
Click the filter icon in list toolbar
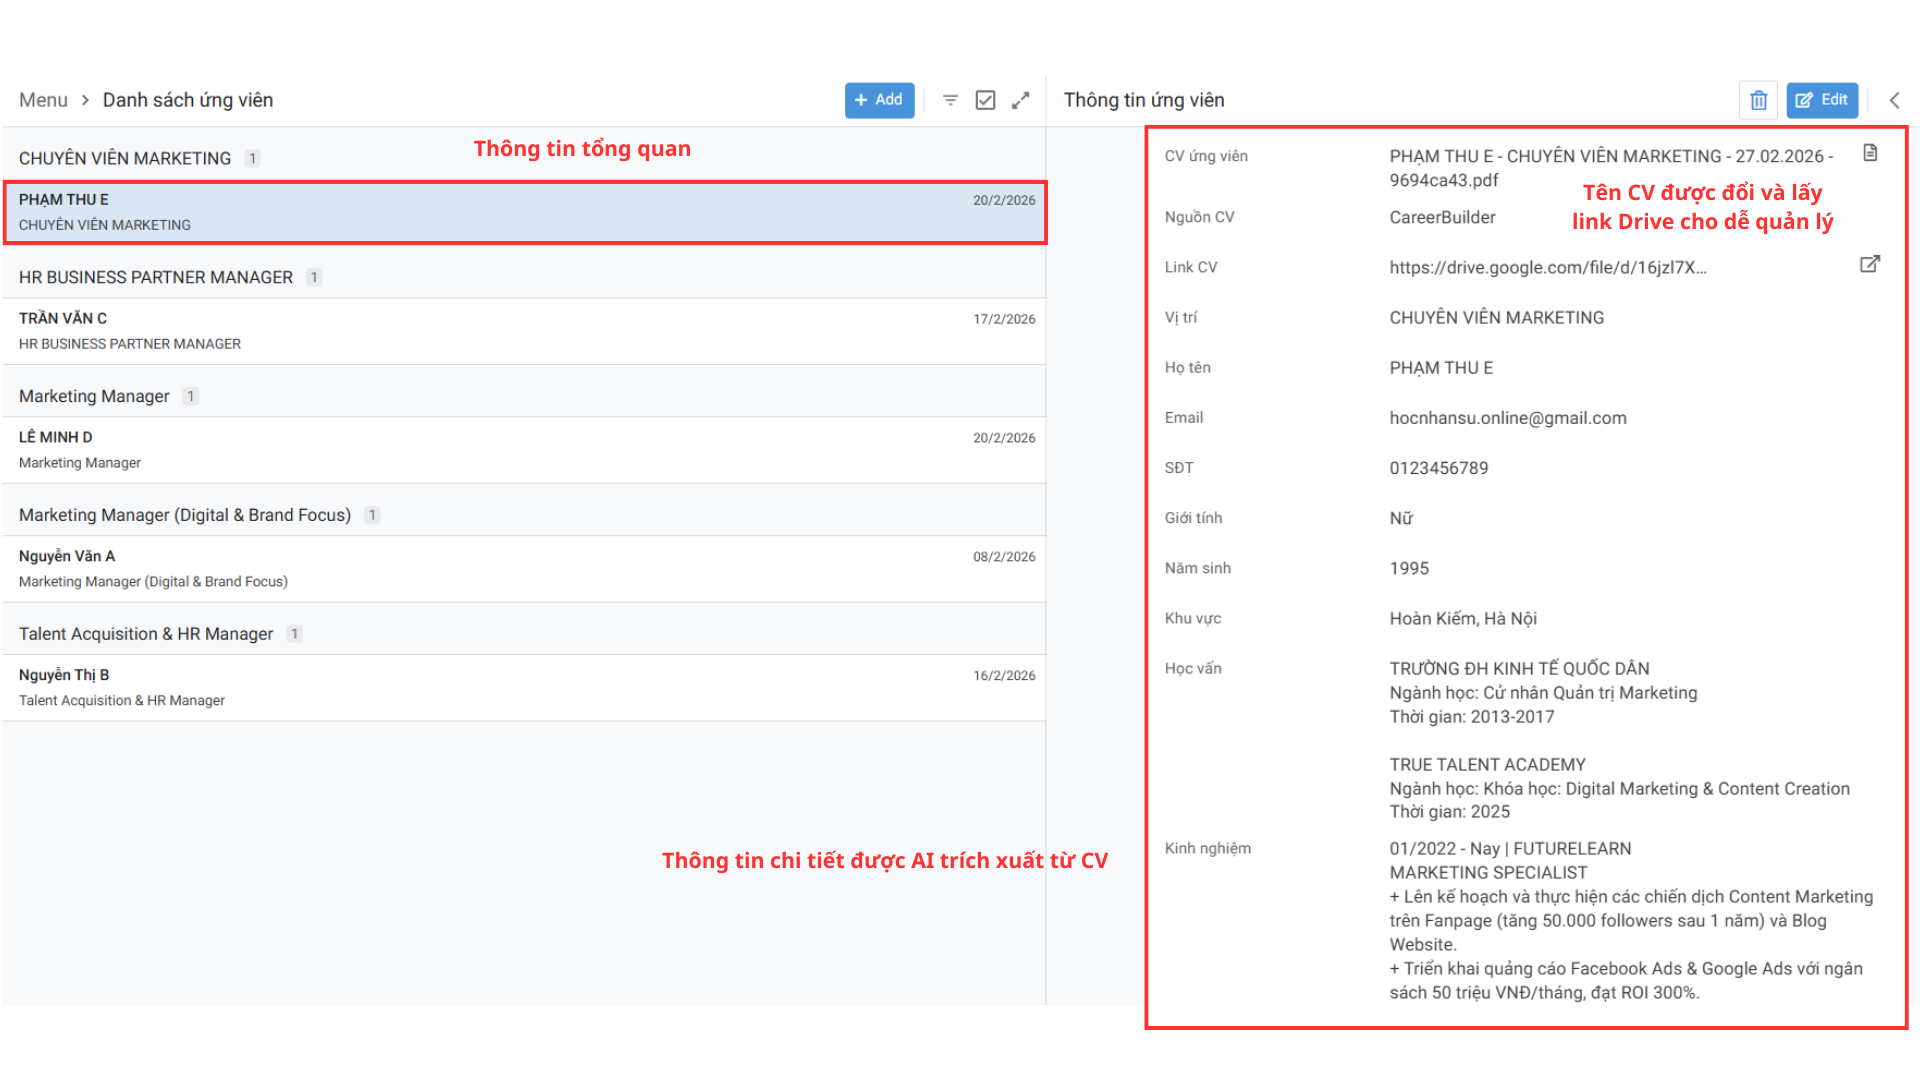pos(950,100)
